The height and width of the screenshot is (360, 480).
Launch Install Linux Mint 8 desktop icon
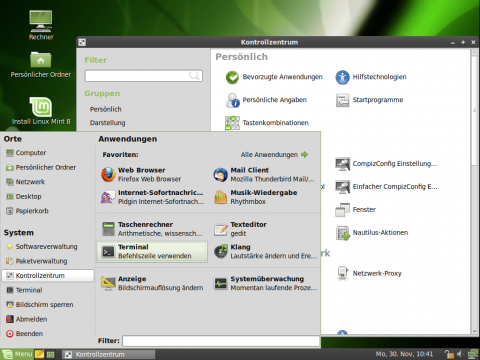click(x=41, y=111)
